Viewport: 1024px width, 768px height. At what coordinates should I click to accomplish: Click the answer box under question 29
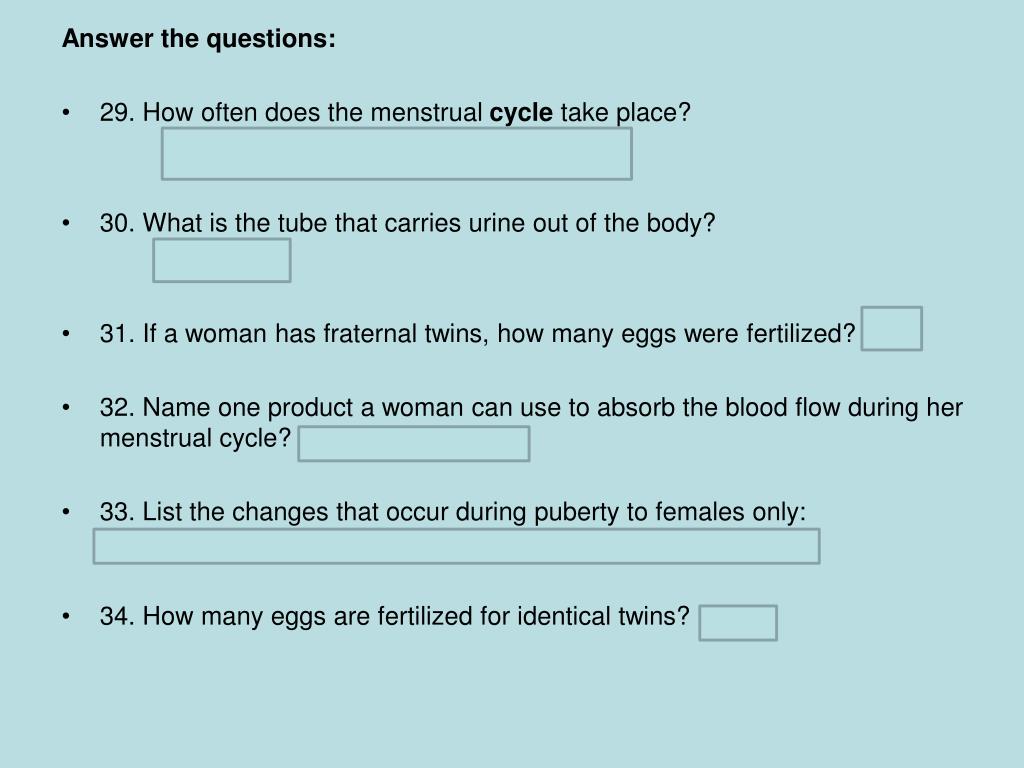(x=396, y=154)
